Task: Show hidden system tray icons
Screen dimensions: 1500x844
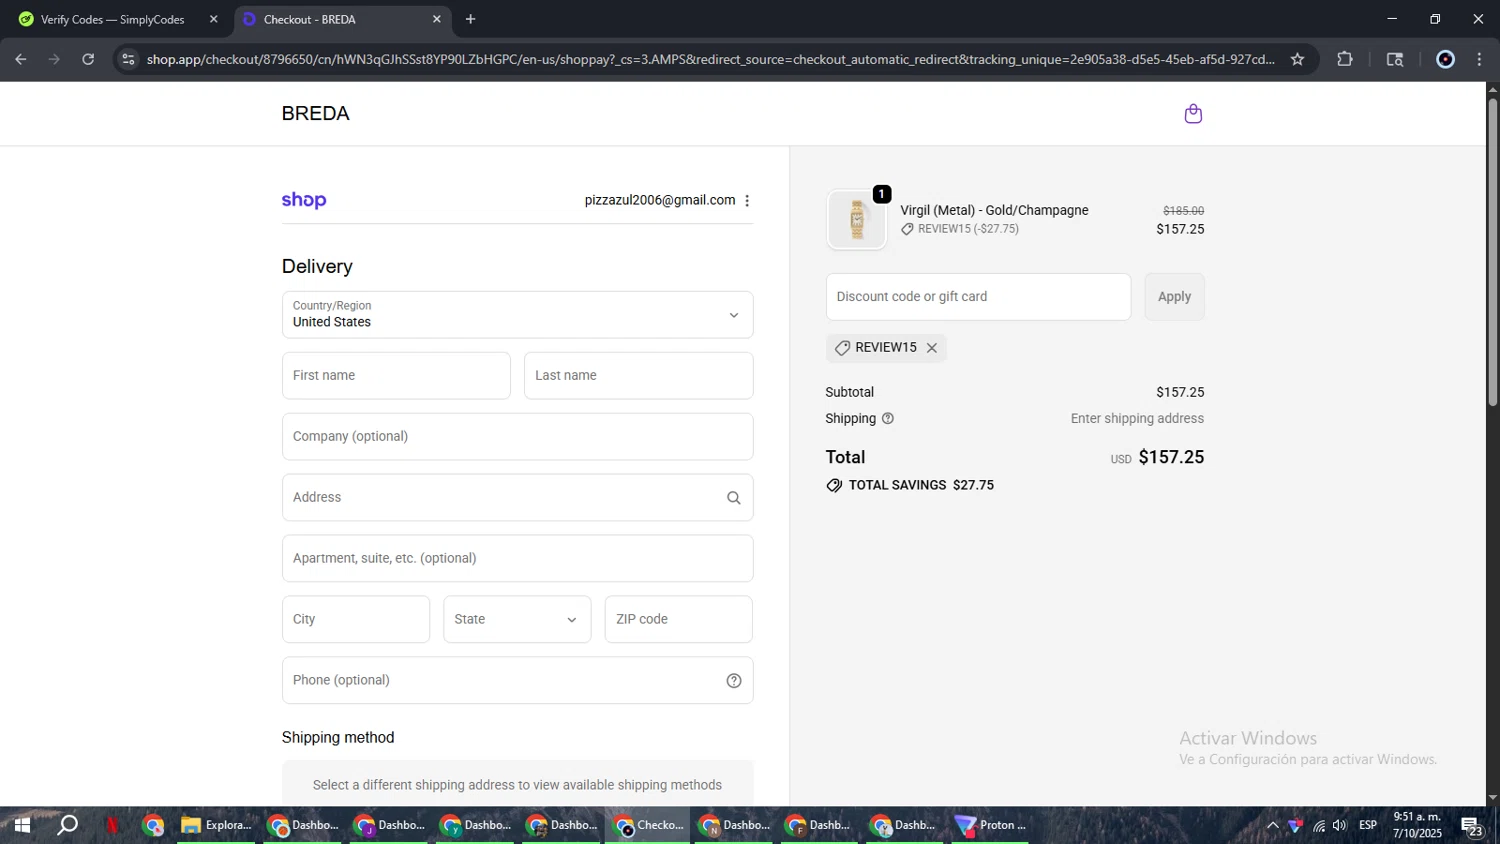Action: (x=1272, y=826)
